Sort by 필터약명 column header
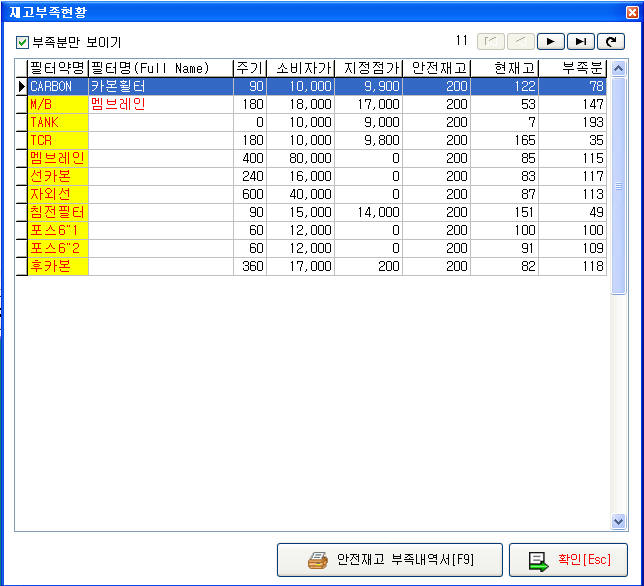Screen dimensions: 644x586 point(58,68)
